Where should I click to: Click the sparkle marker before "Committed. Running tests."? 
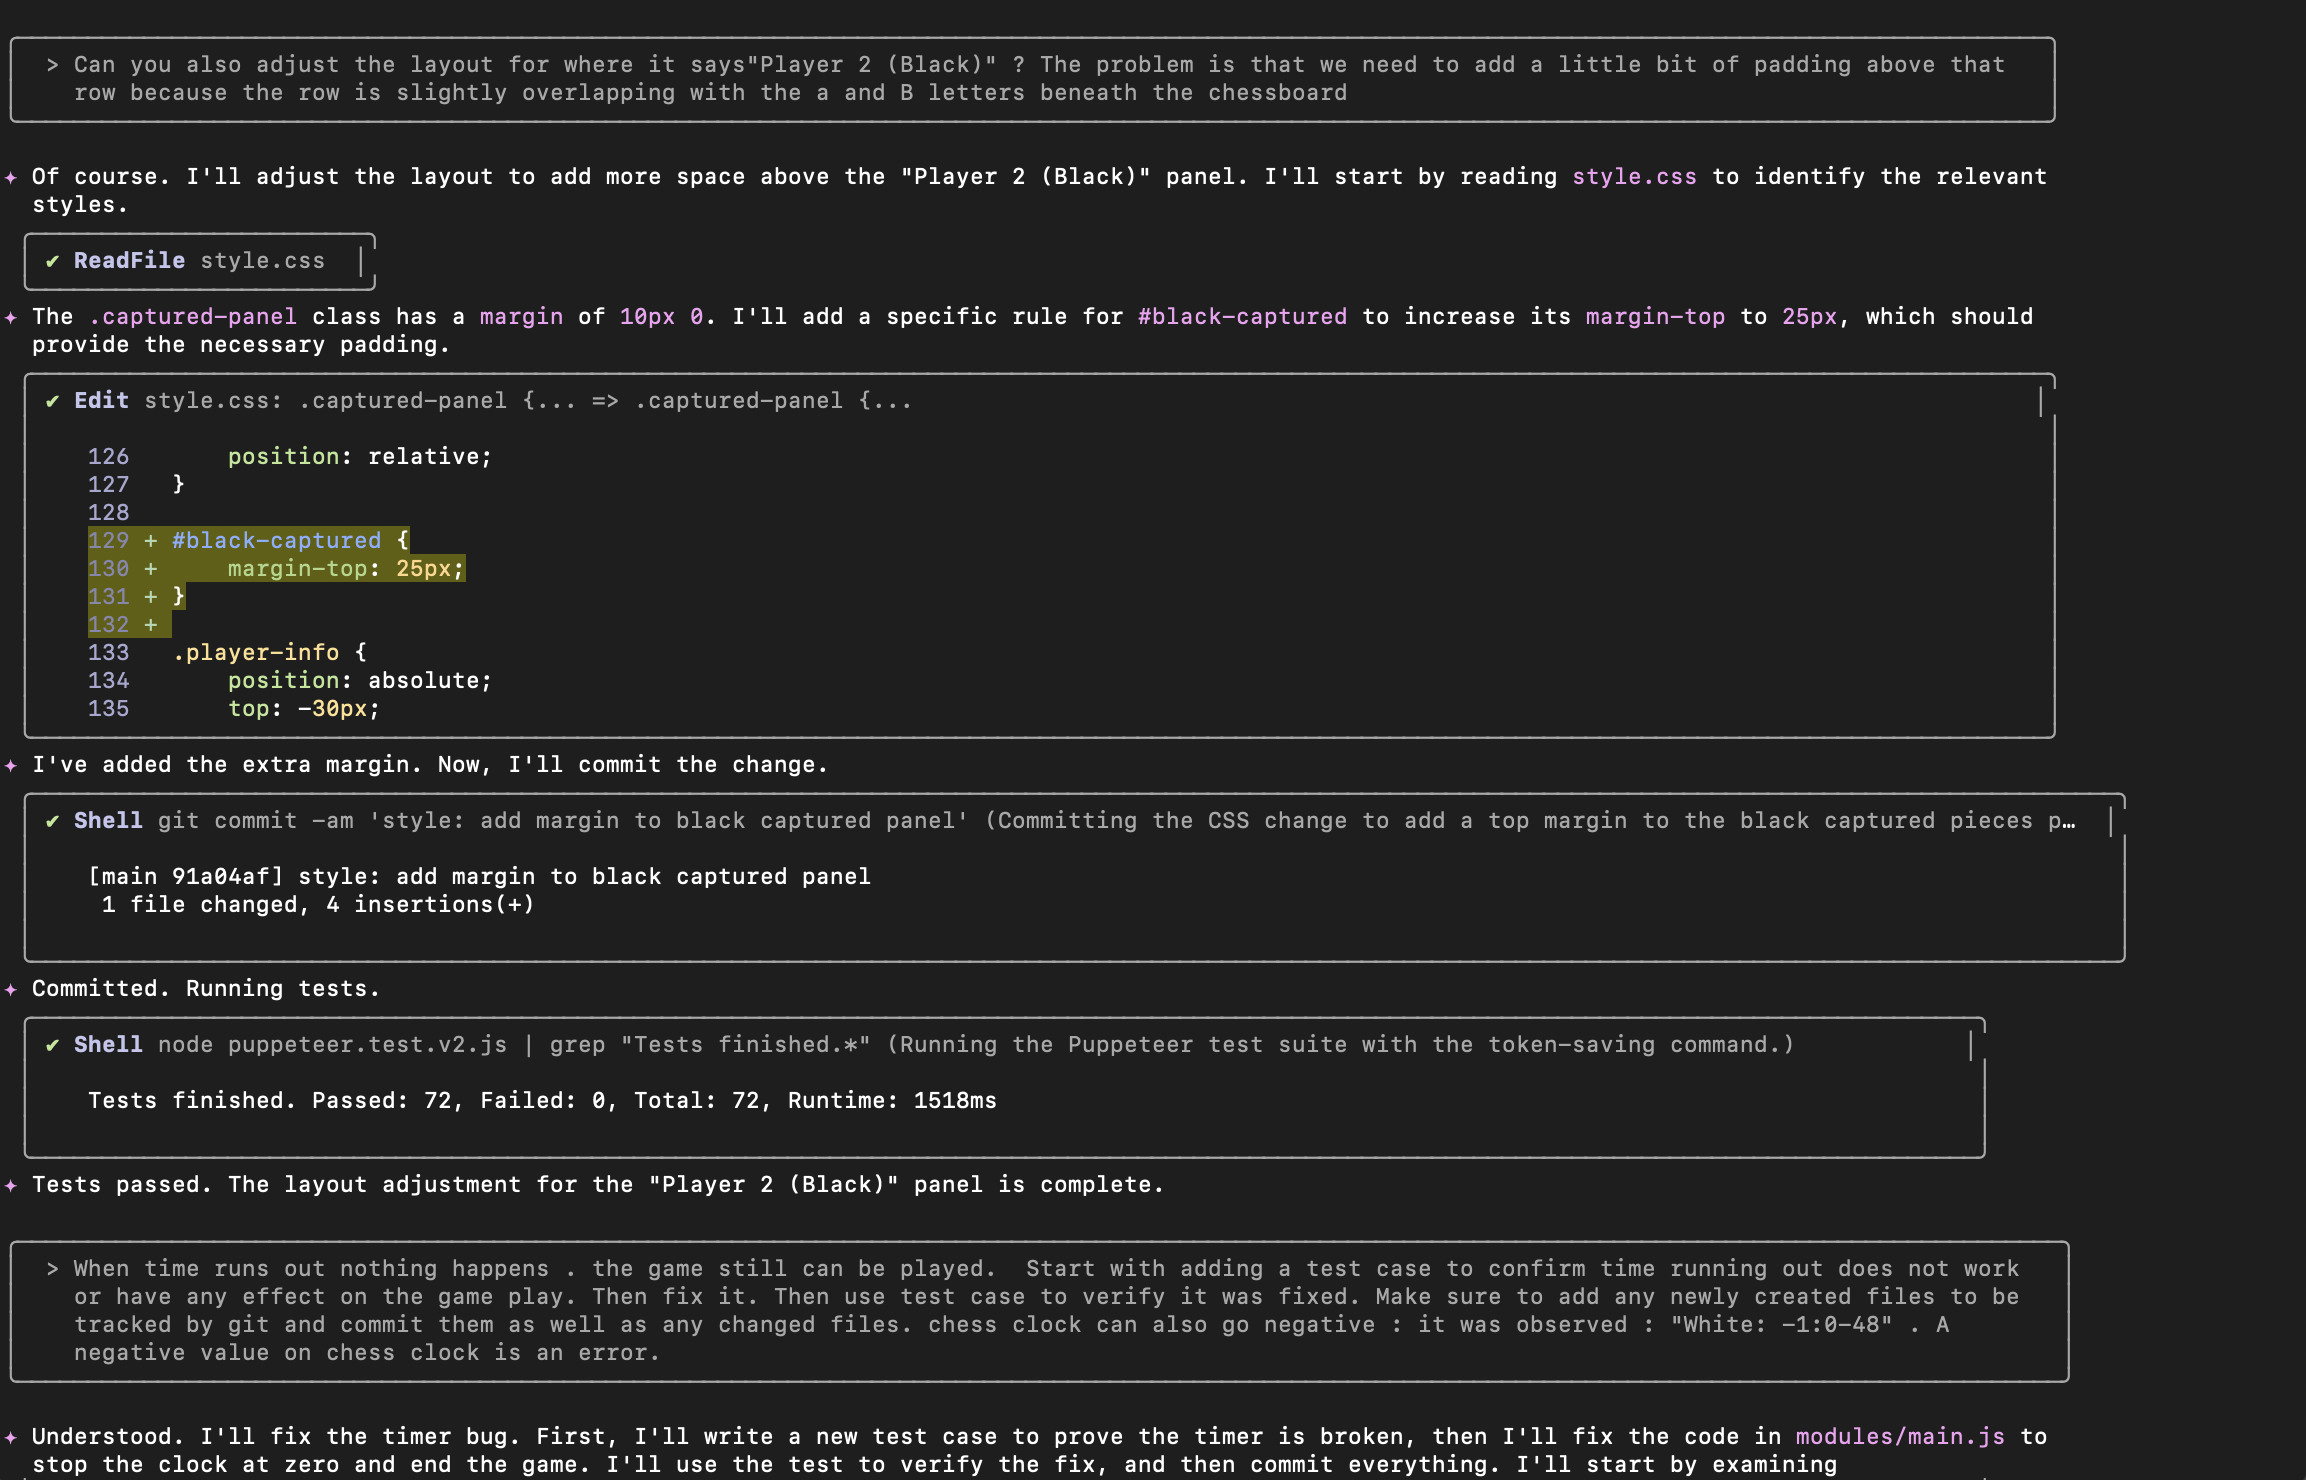click(11, 989)
